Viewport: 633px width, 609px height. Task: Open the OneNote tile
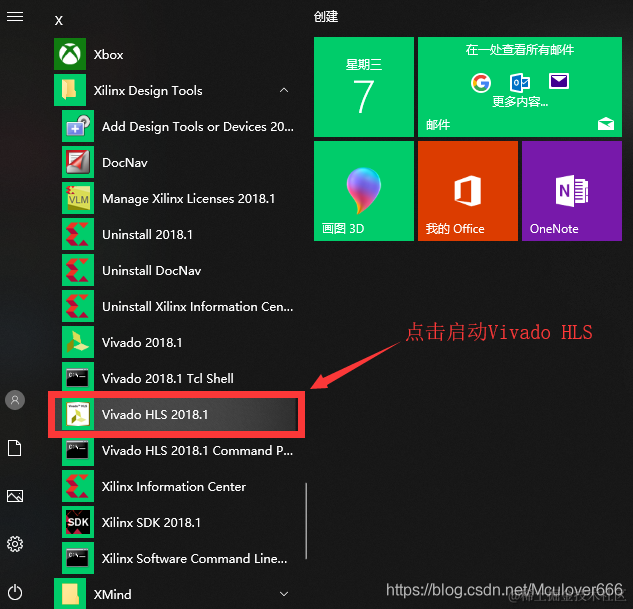click(572, 191)
